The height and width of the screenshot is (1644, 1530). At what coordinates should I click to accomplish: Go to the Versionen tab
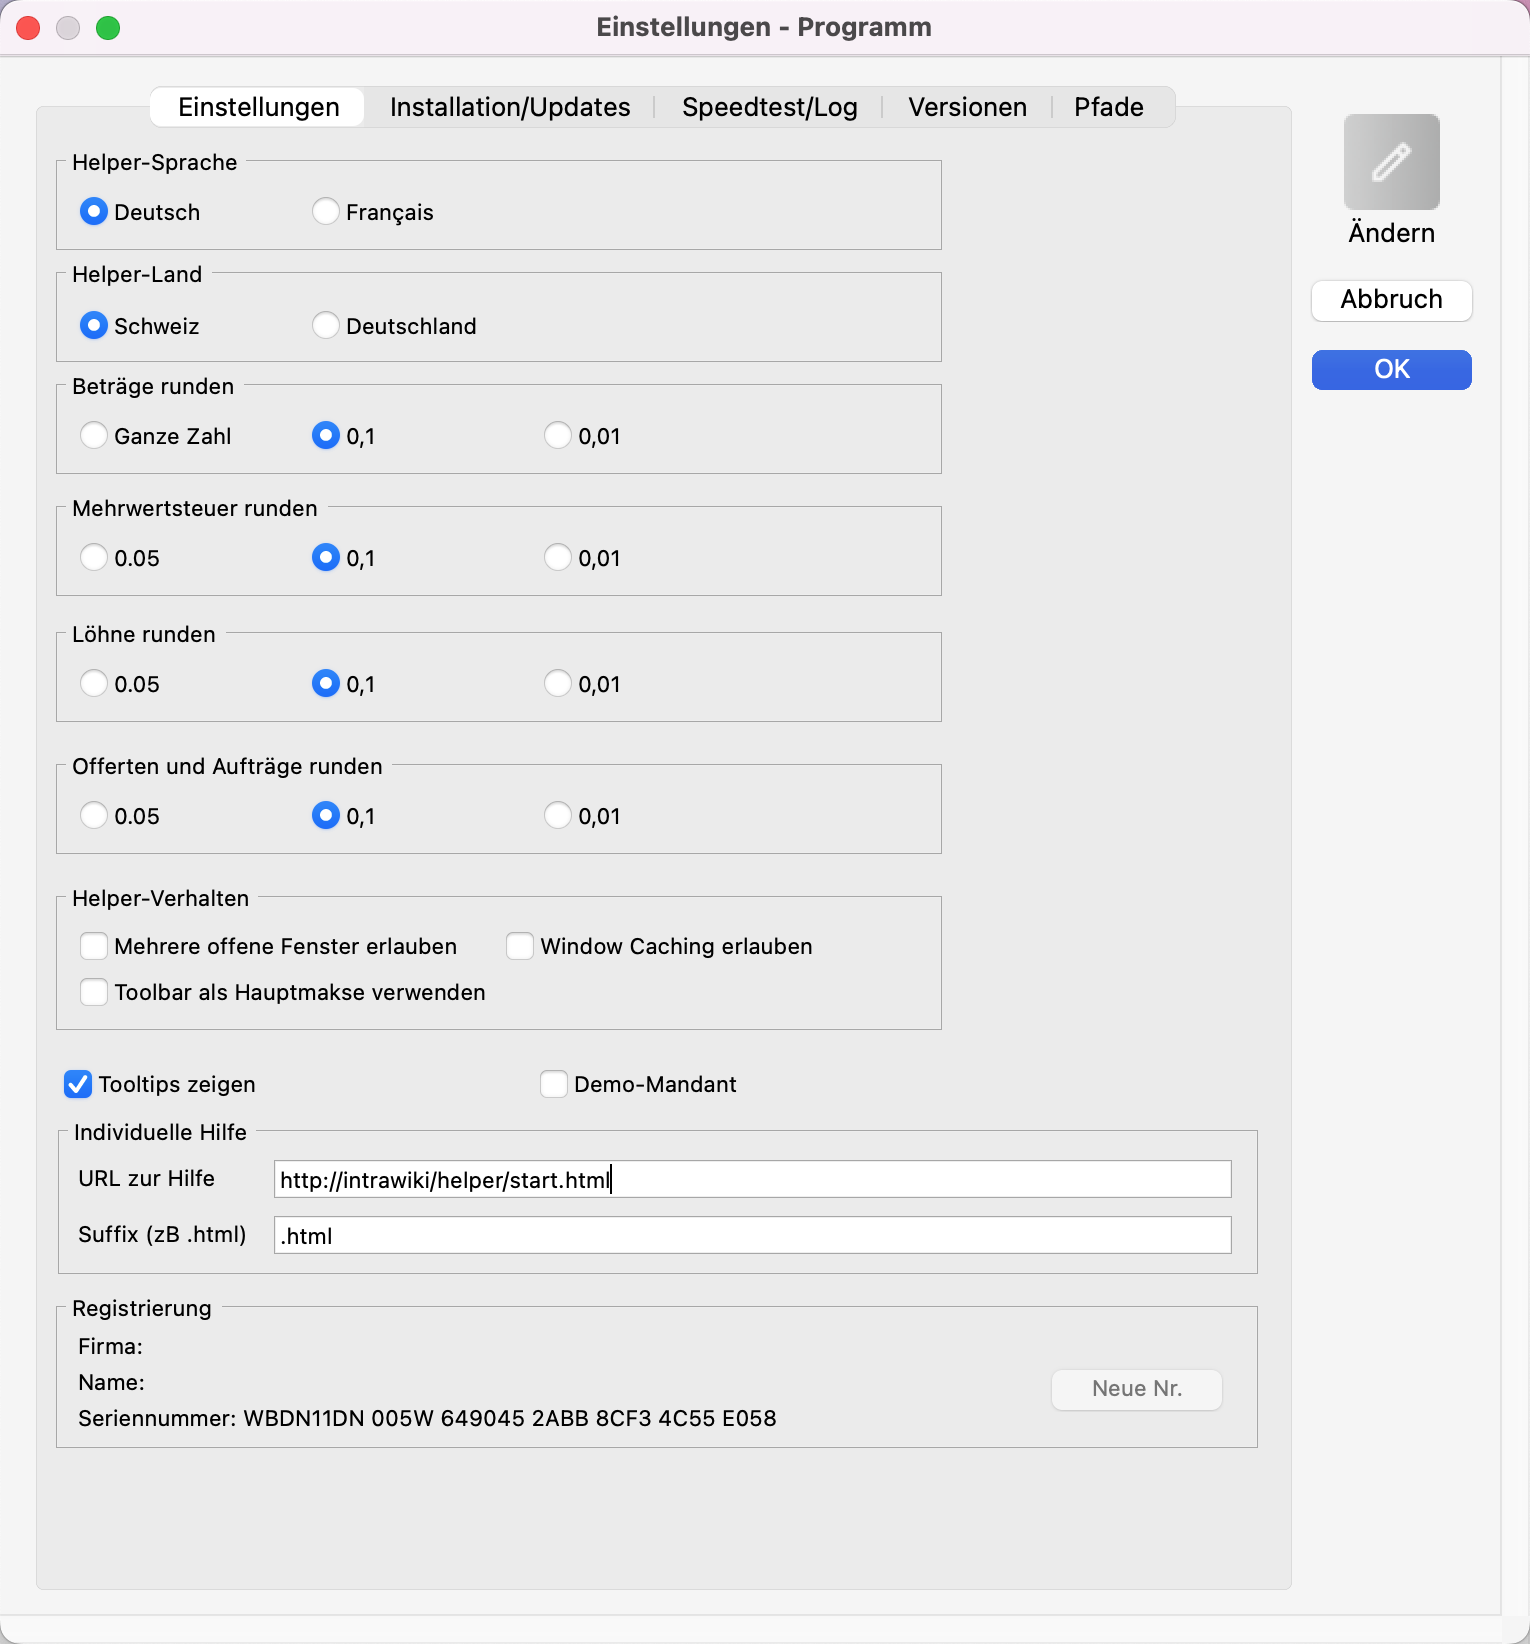pyautogui.click(x=966, y=107)
